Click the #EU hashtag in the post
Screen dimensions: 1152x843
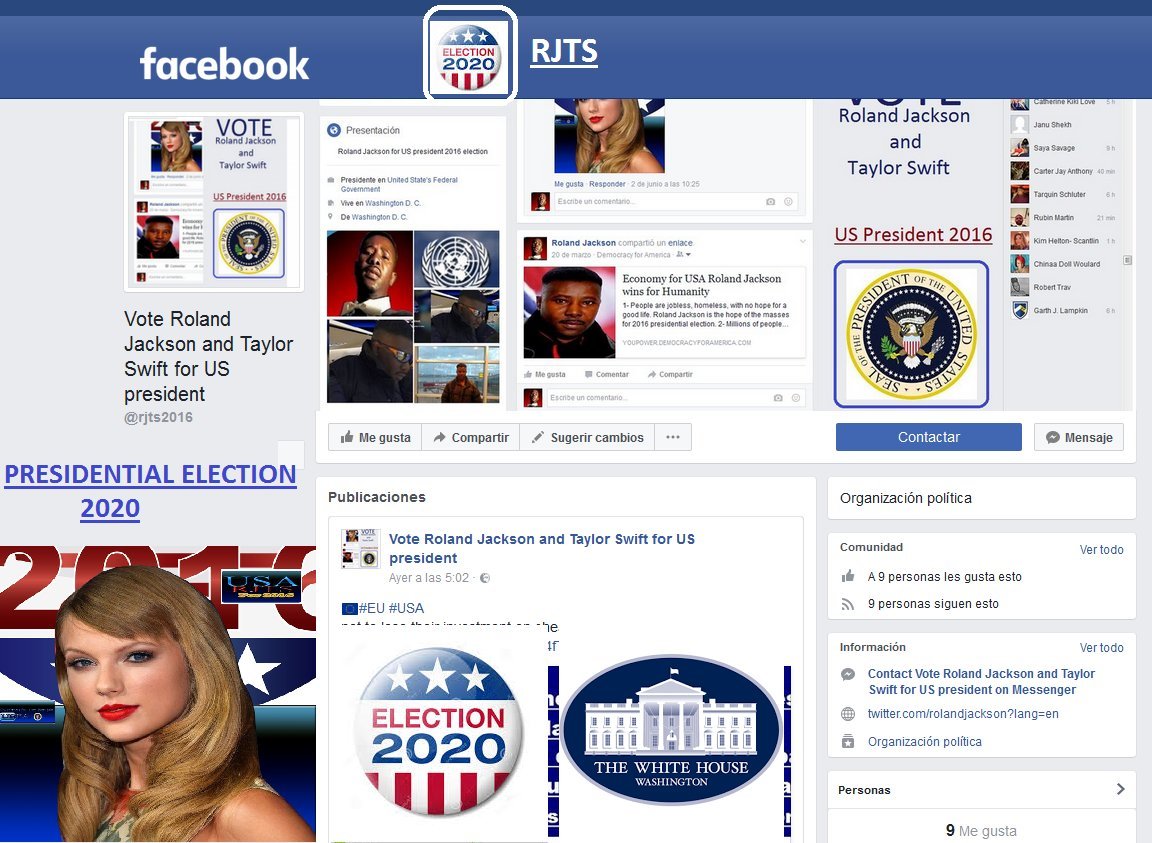point(371,608)
